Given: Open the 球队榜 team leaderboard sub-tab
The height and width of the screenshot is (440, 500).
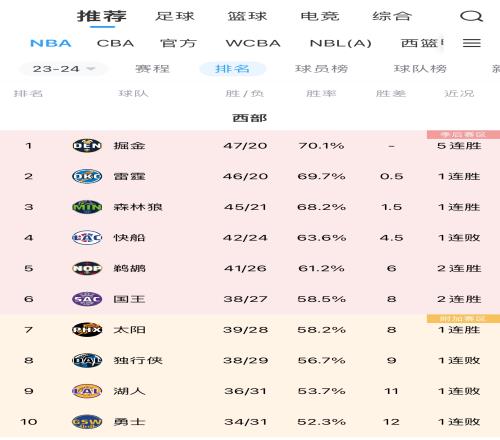Looking at the screenshot, I should point(420,69).
